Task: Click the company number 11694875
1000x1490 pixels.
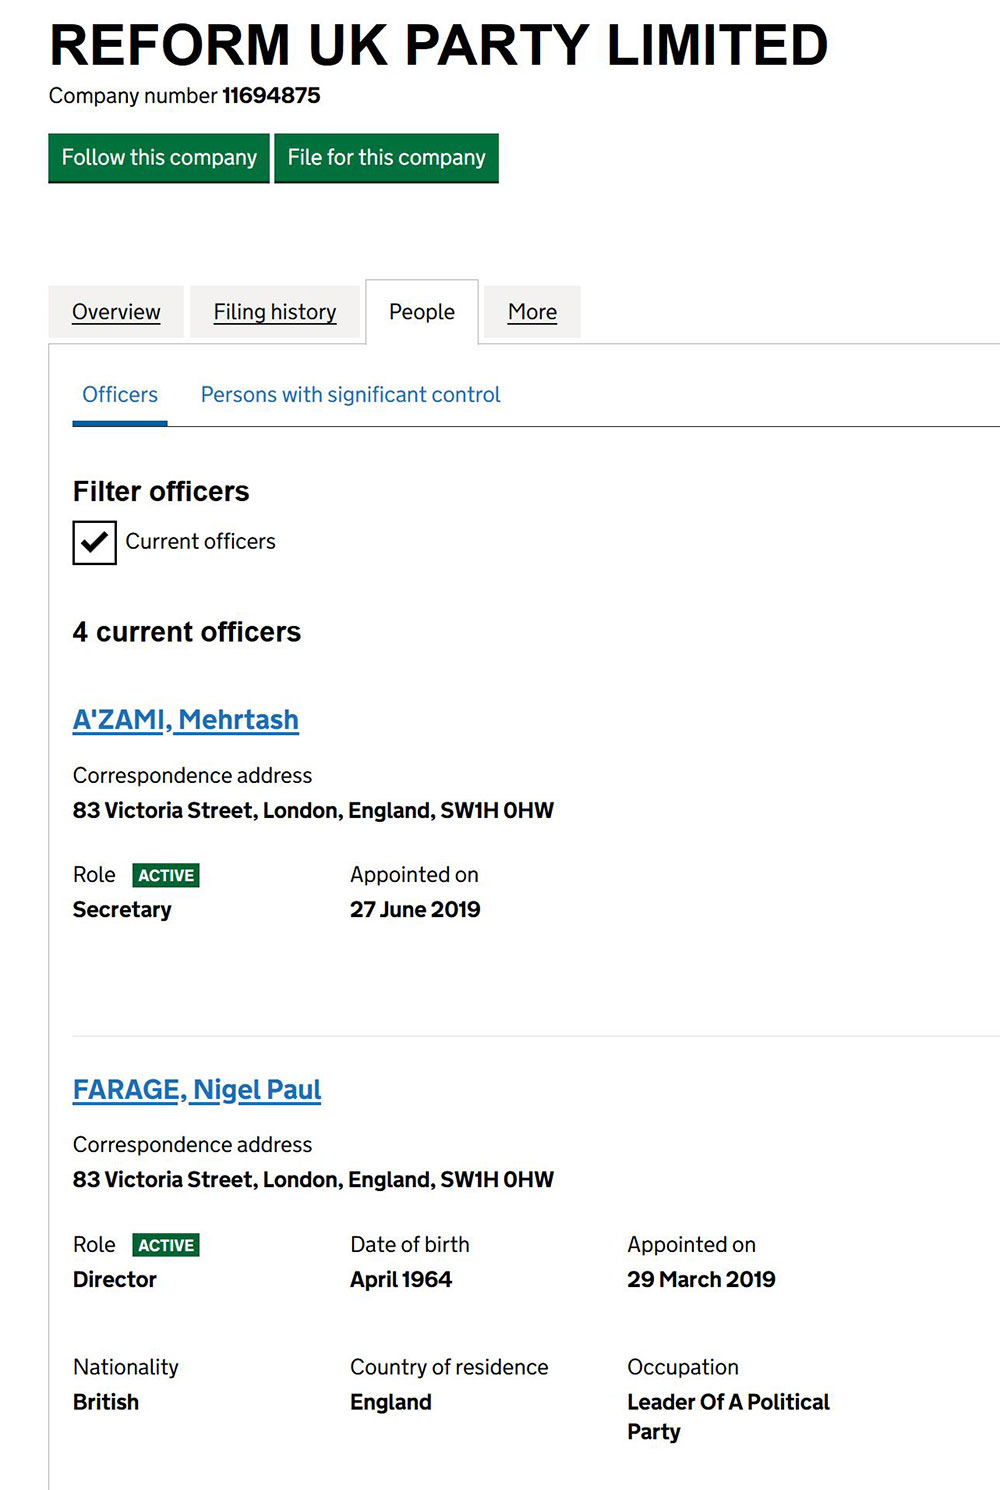Action: tap(271, 96)
